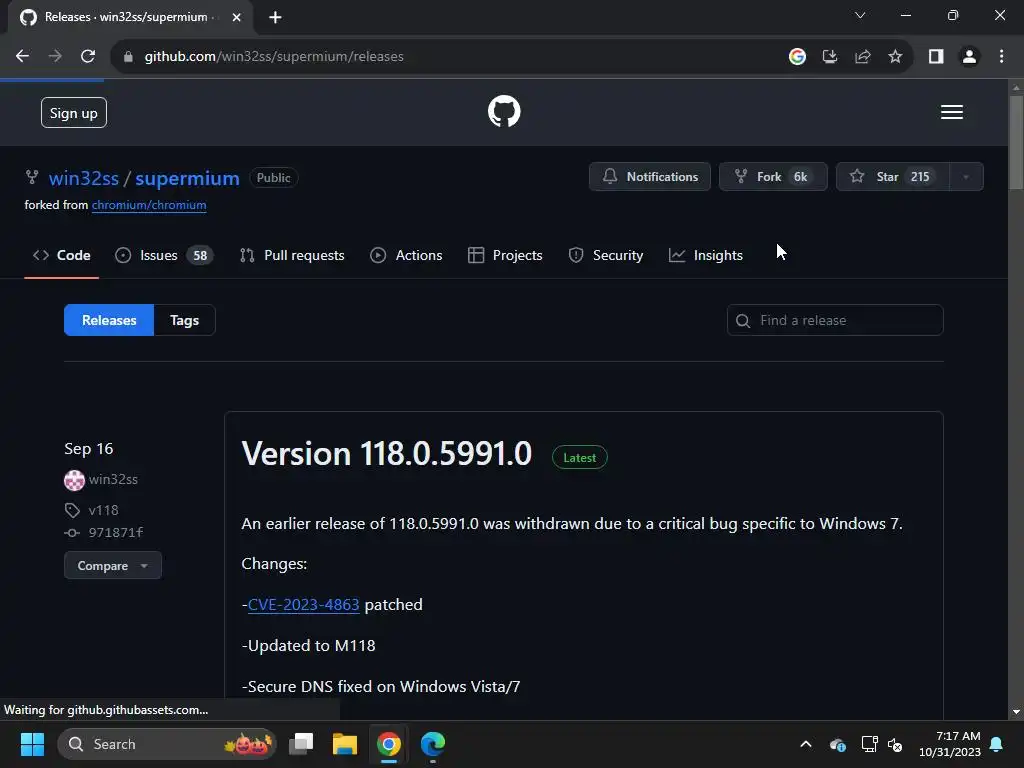Close the Releases browser tab
1024x768 pixels.
[236, 18]
